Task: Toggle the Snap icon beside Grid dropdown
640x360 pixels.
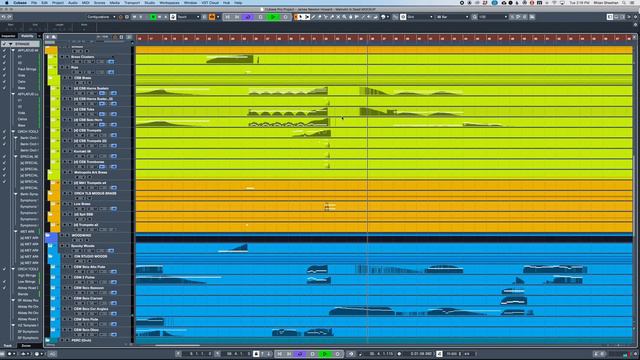Action: point(403,17)
